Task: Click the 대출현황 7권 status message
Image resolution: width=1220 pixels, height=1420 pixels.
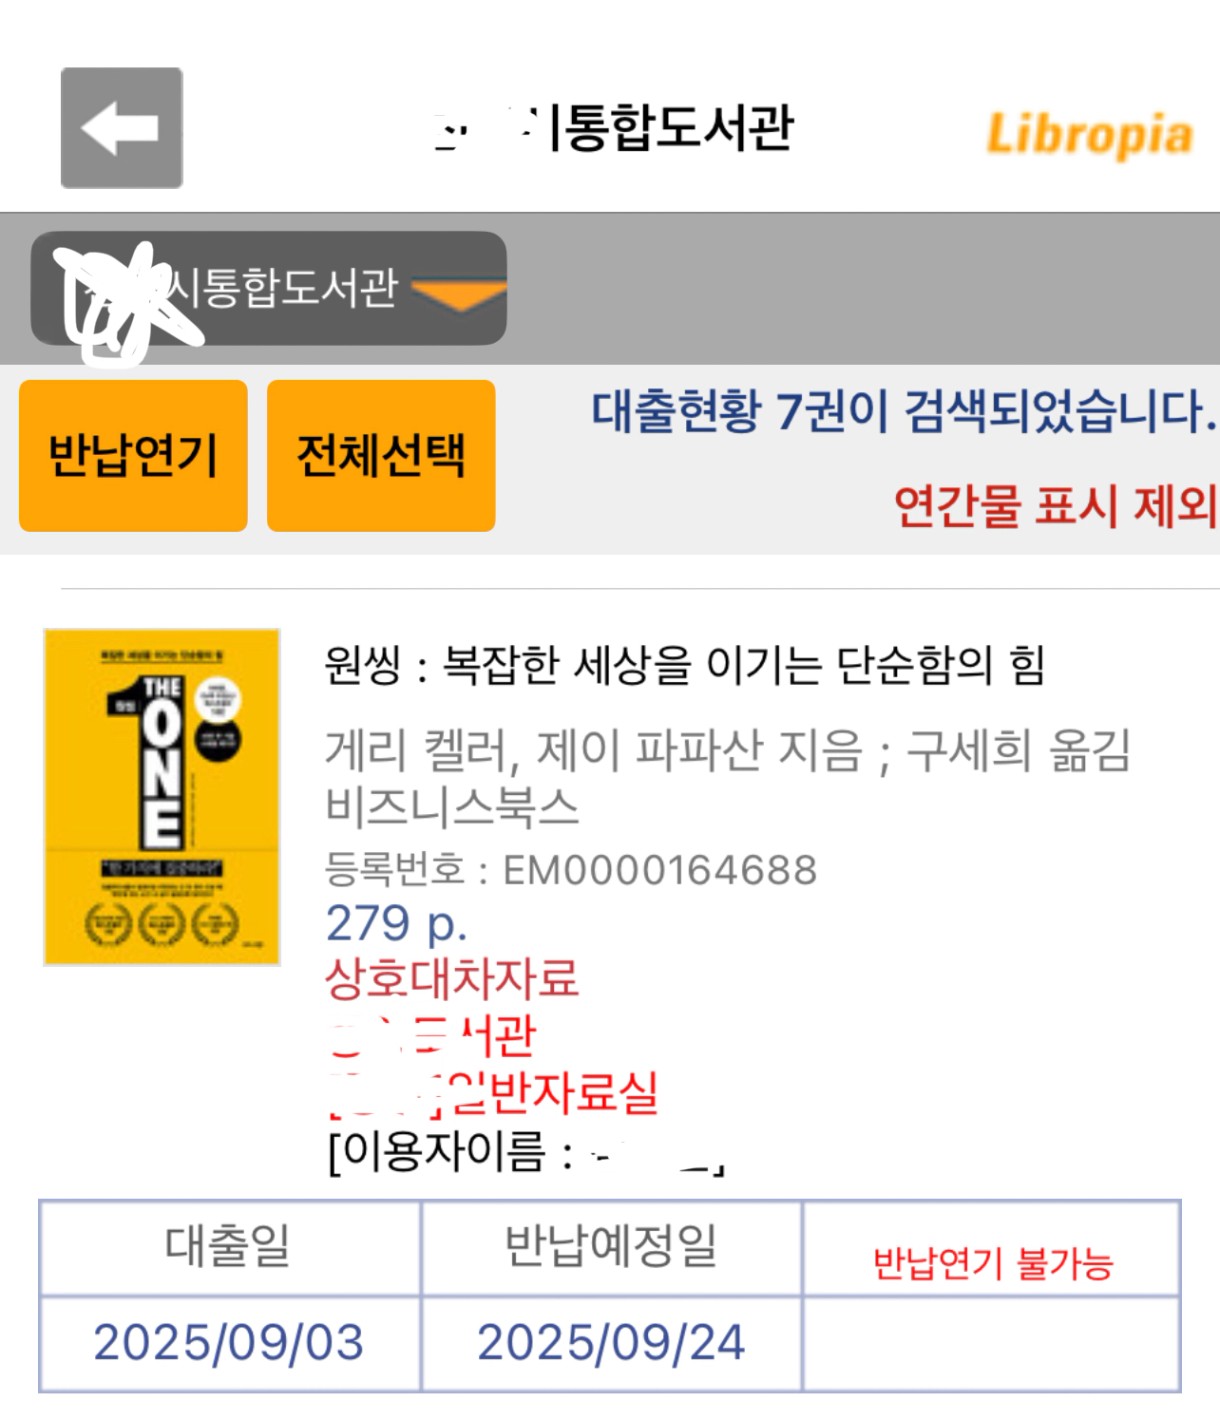Action: click(903, 411)
